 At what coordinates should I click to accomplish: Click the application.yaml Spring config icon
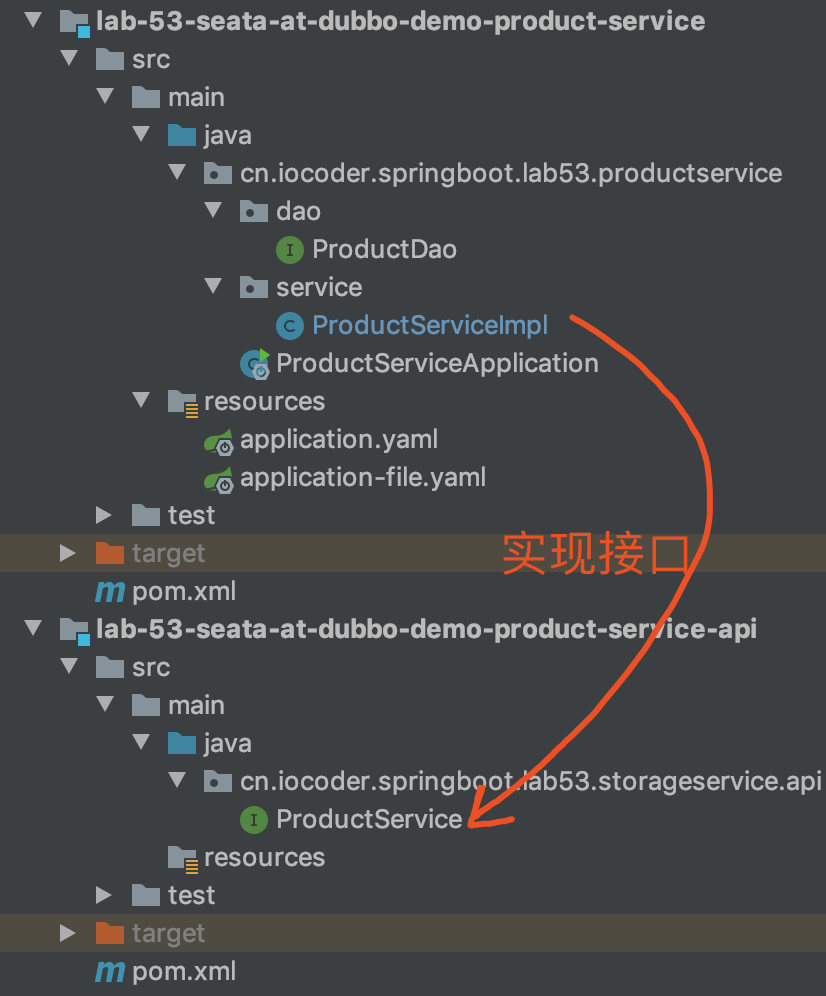pyautogui.click(x=219, y=440)
